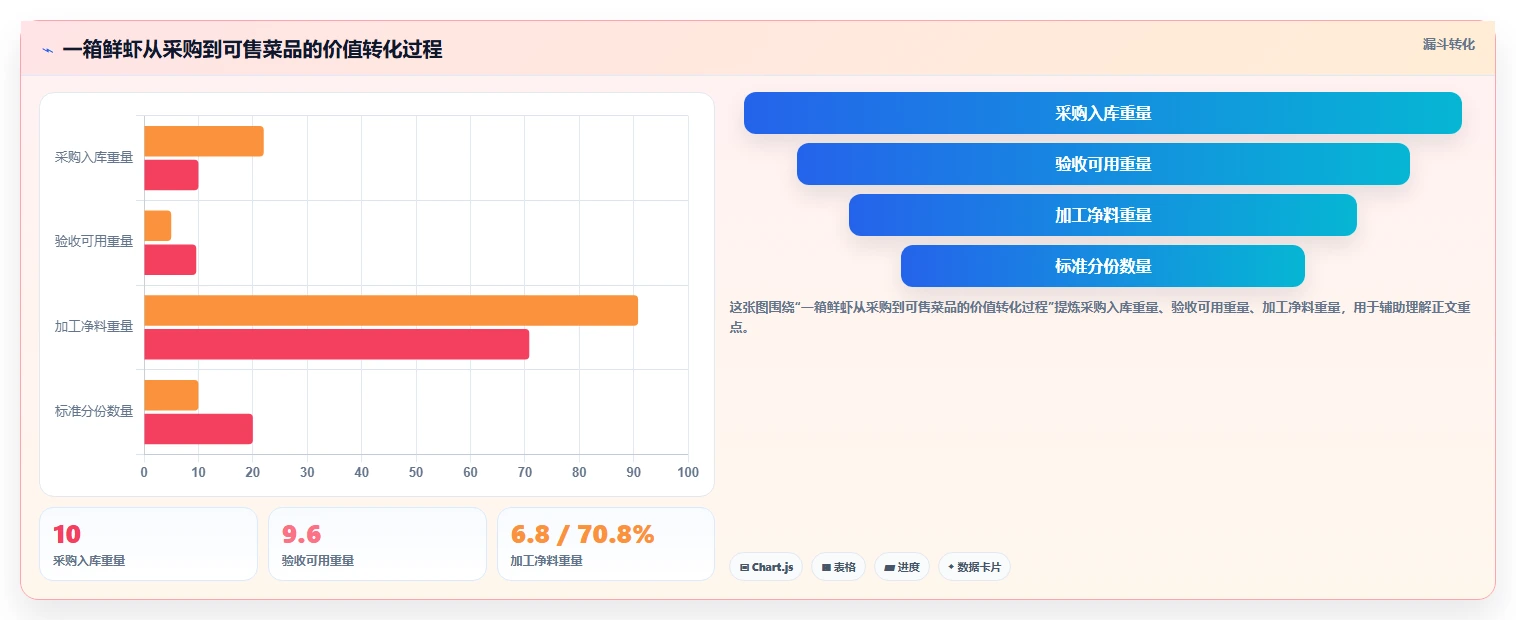Click the 标准分份数量 chart axis label
The image size is (1516, 620).
94,411
